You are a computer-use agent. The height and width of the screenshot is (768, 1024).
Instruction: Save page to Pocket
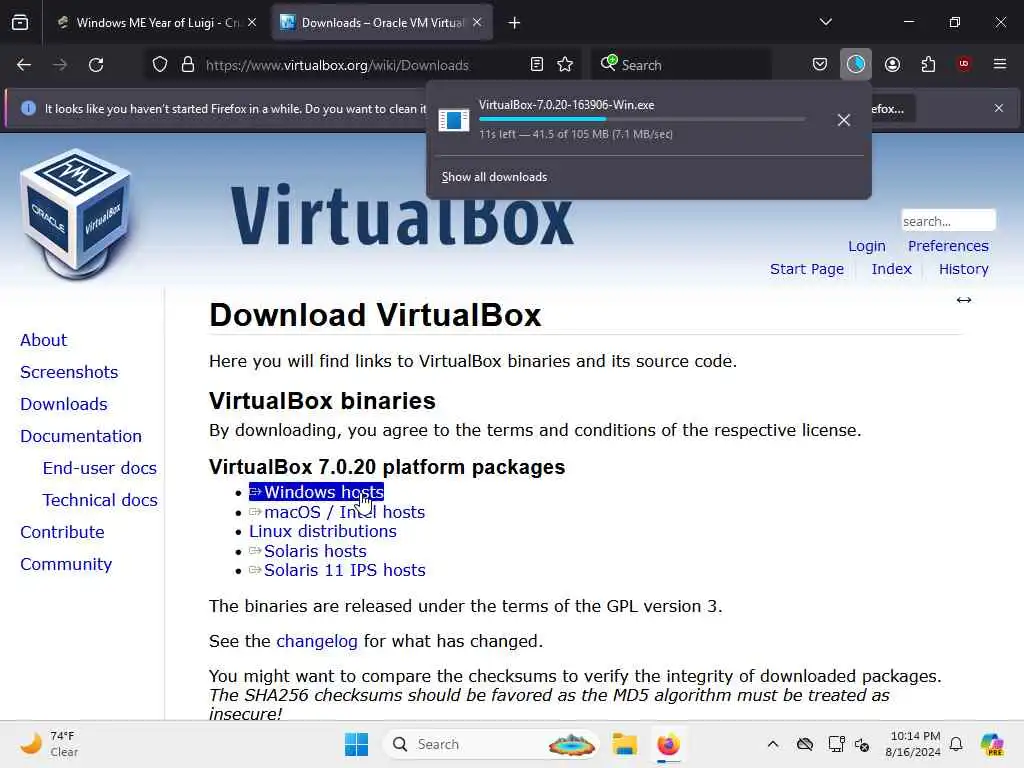820,65
